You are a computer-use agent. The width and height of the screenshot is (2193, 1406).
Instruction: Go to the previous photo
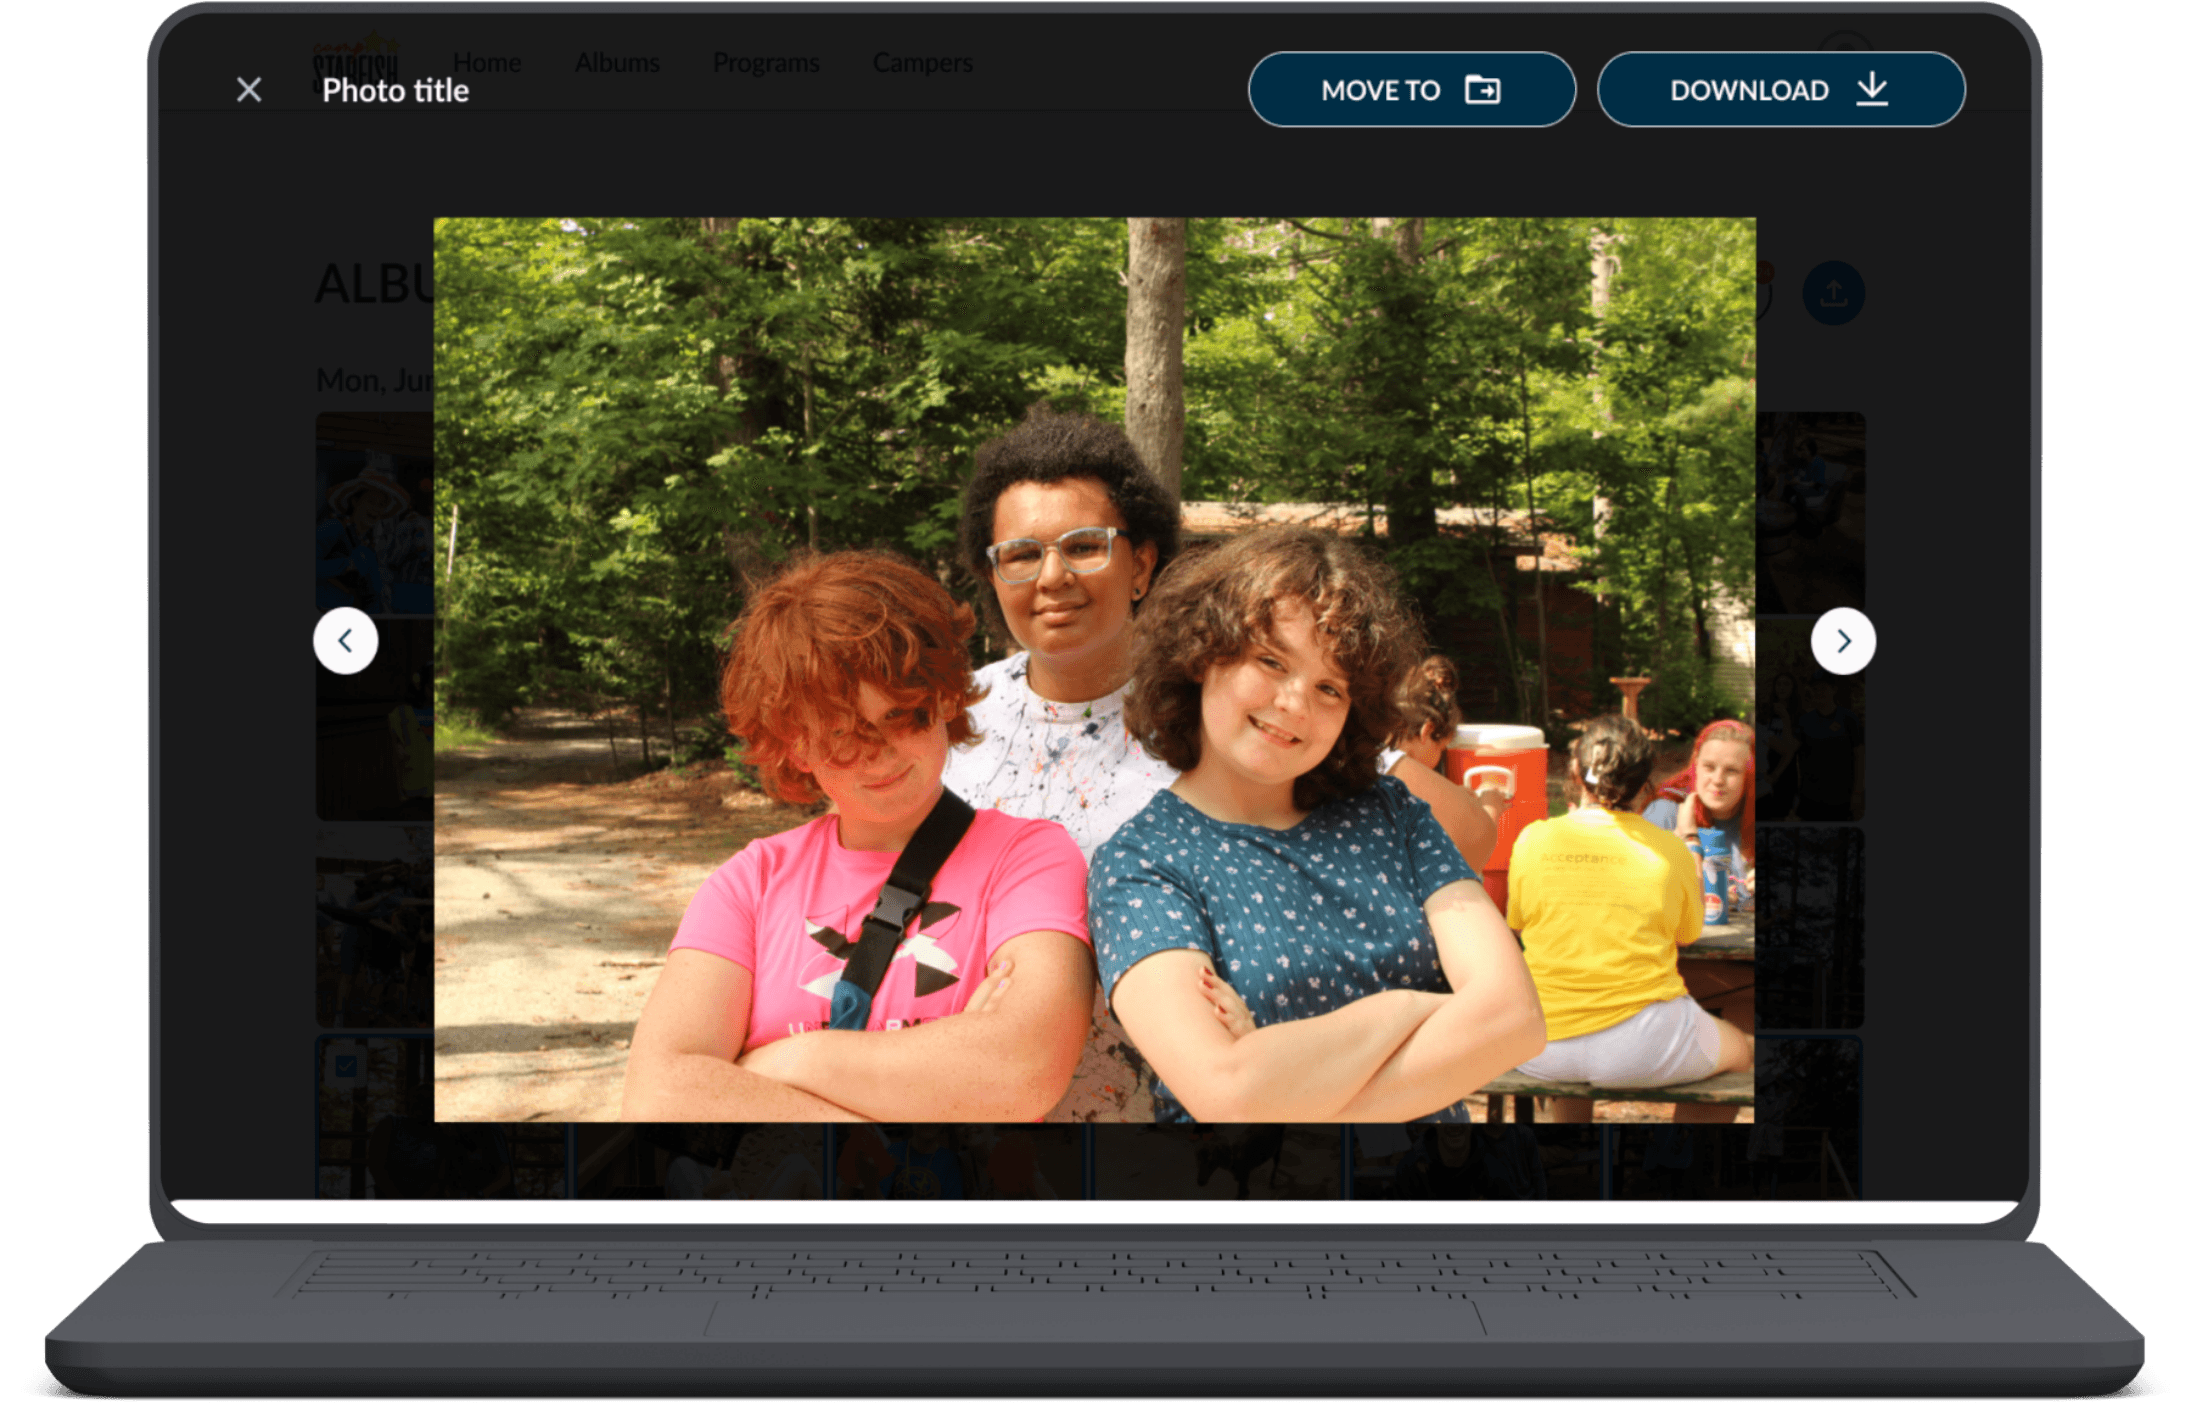345,641
